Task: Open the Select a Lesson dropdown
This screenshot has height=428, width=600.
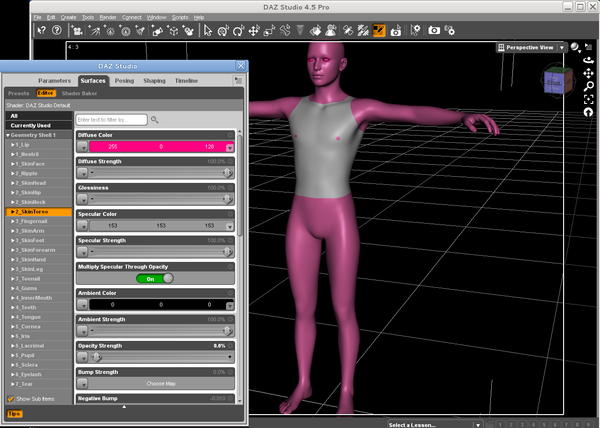Action: pyautogui.click(x=434, y=425)
